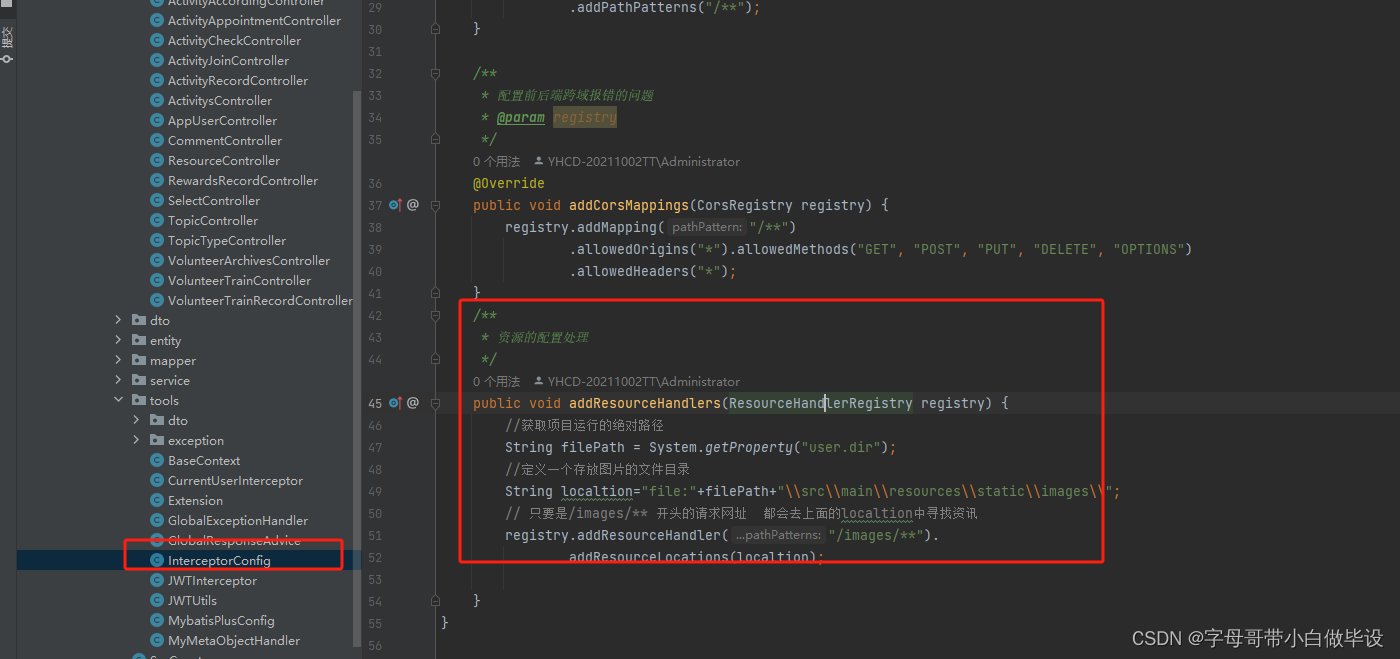Image resolution: width=1400 pixels, height=659 pixels.
Task: Click the class icon of MyMetaObjectHandler
Action: tap(157, 640)
